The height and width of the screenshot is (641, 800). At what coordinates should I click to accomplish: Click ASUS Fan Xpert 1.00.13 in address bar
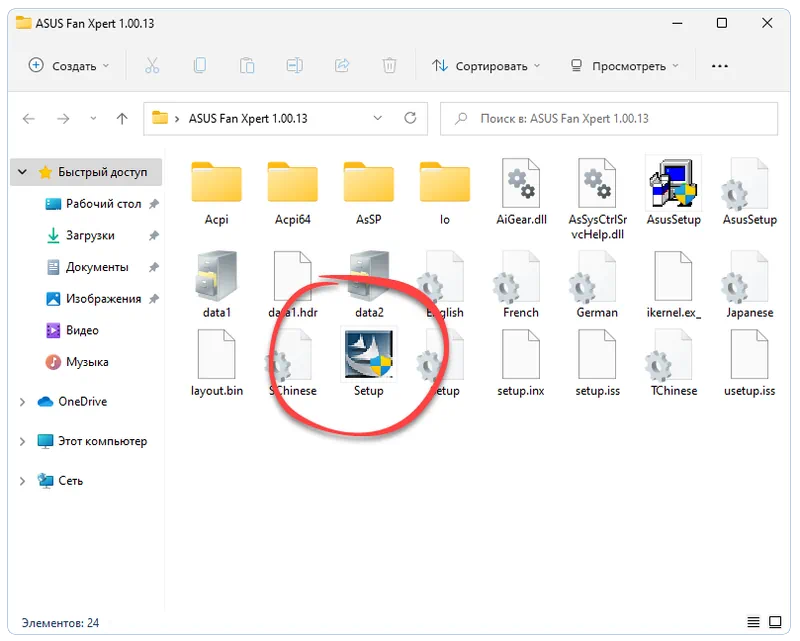tap(248, 119)
